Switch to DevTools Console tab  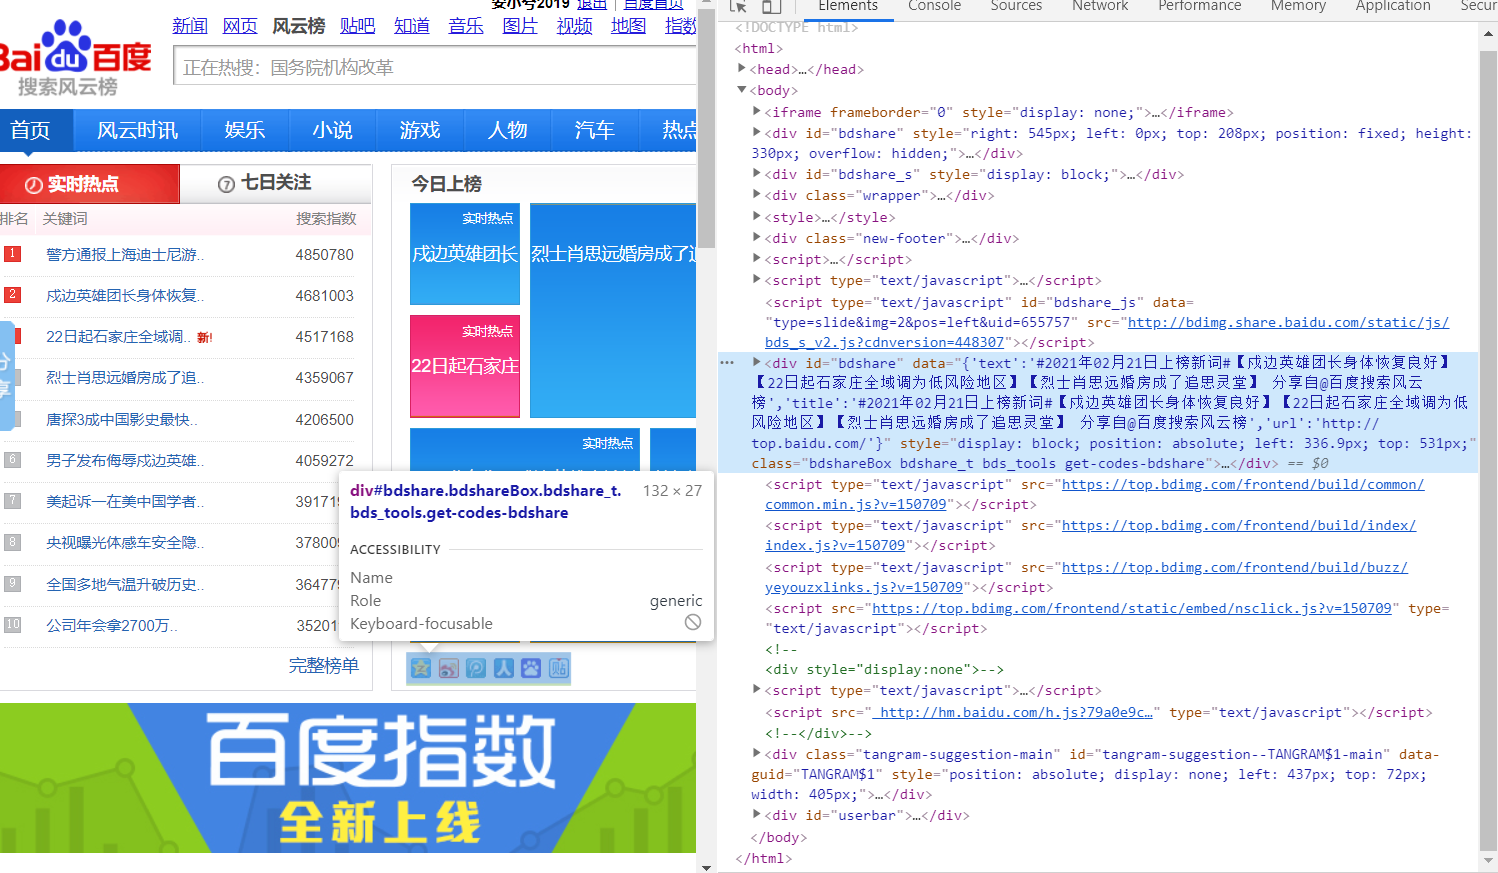tap(934, 6)
